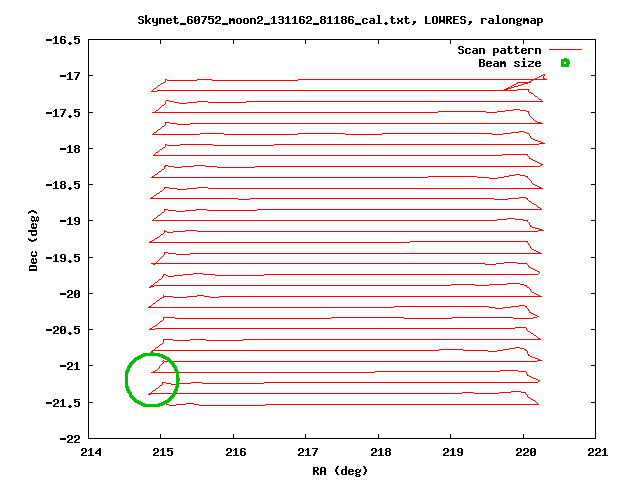This screenshot has width=640, height=480.
Task: Click the y-axis tick label -17.5
Action: (x=63, y=113)
